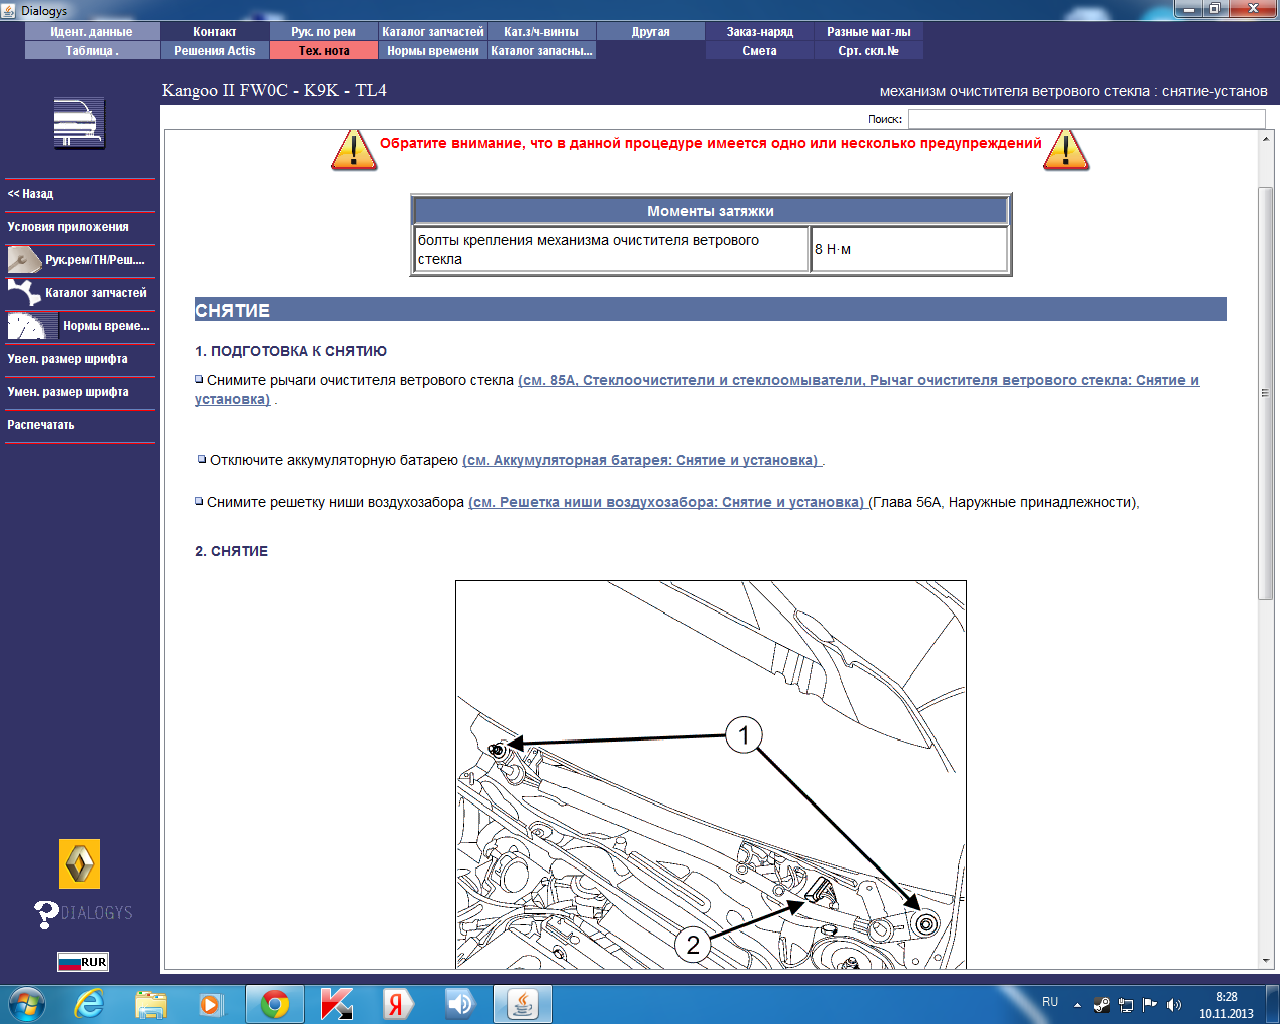Click the Steam tray icon
The image size is (1280, 1024).
tap(1102, 1005)
